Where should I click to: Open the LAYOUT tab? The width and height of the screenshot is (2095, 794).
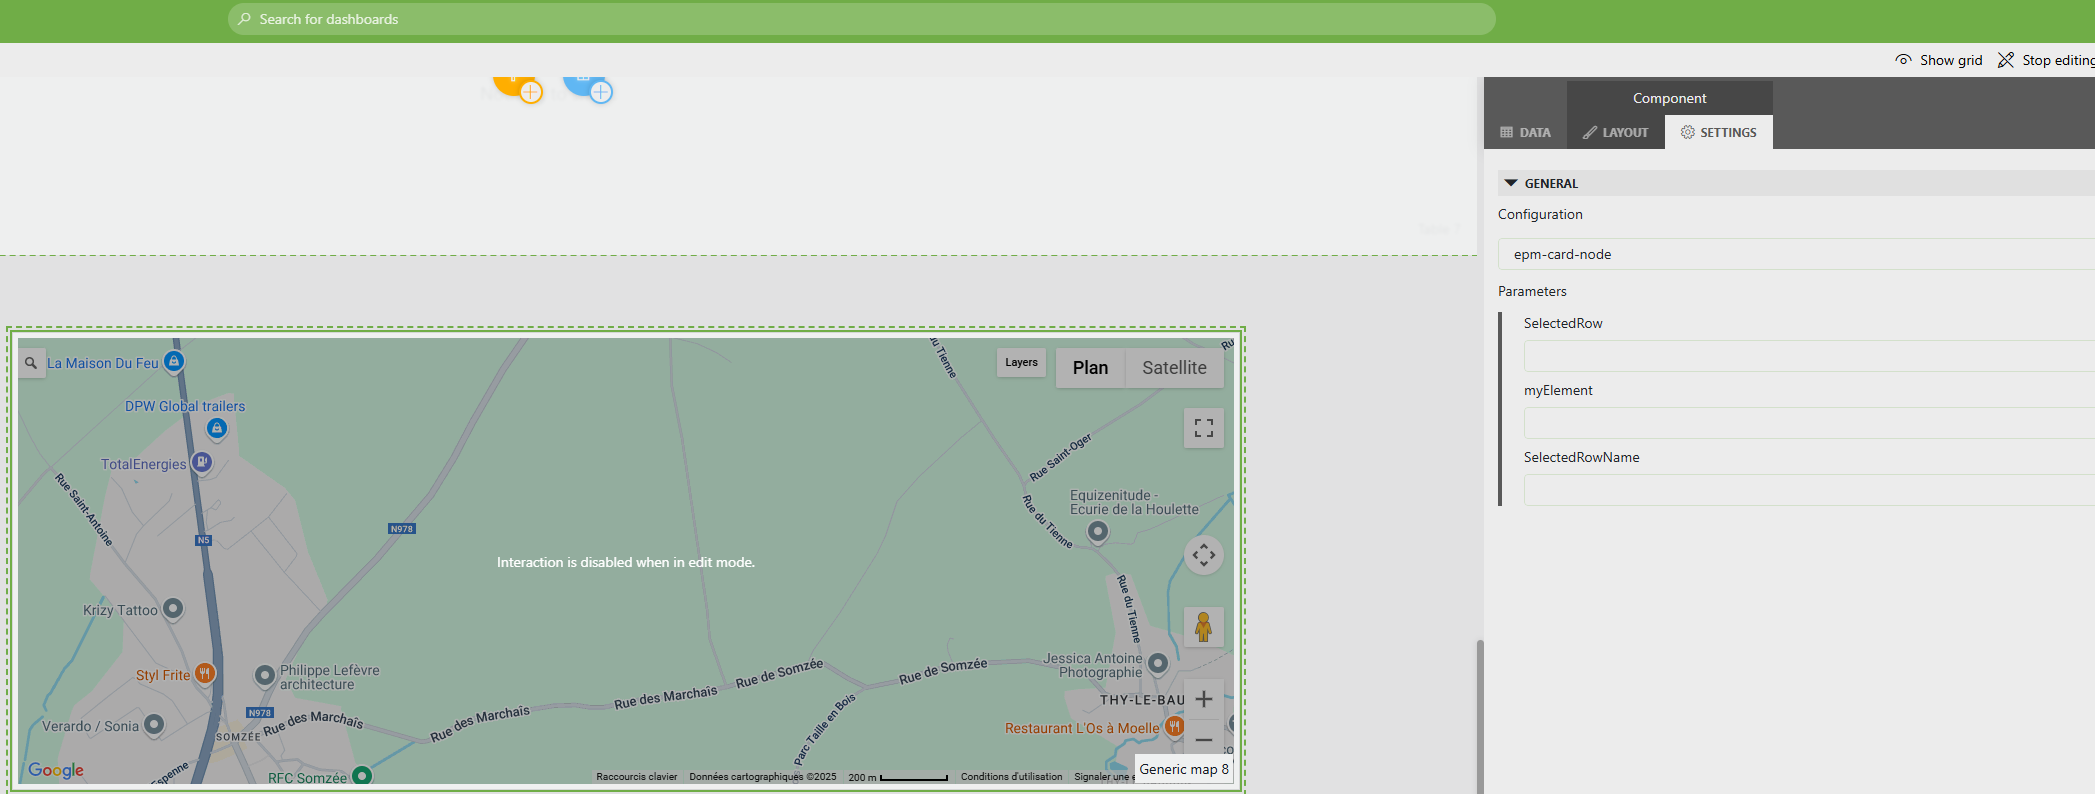click(x=1615, y=132)
